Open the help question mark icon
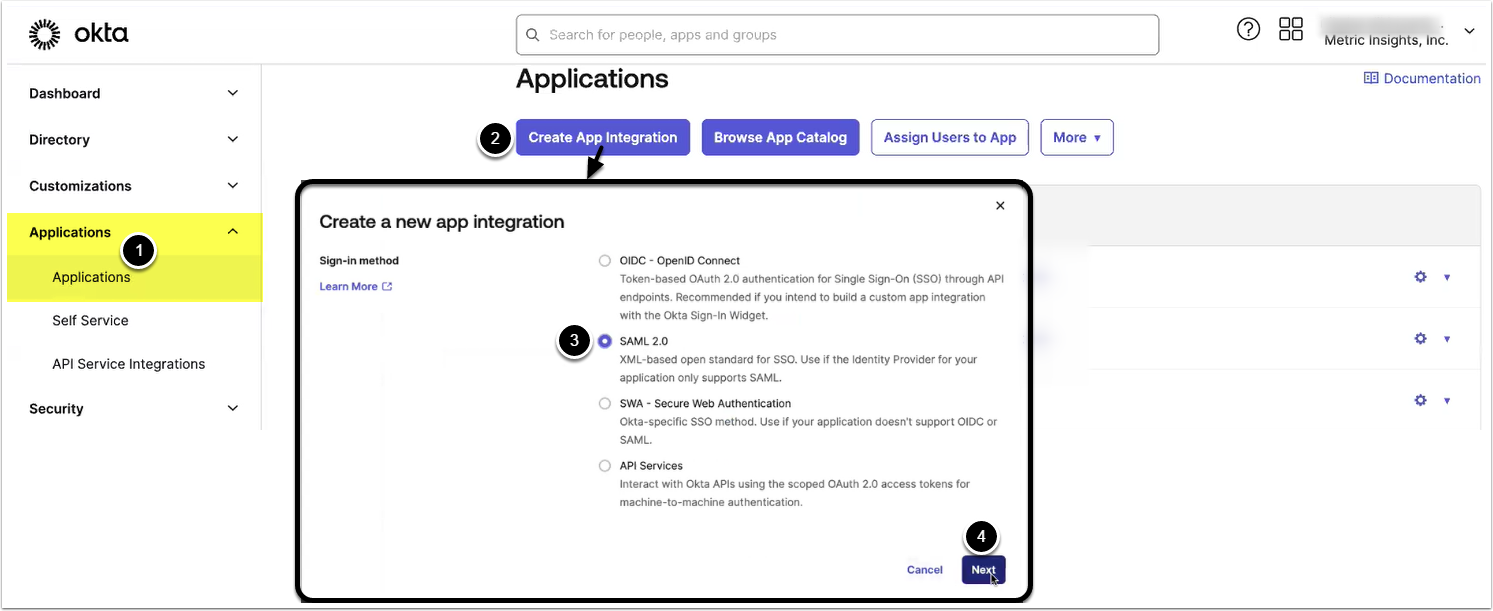 [1248, 29]
